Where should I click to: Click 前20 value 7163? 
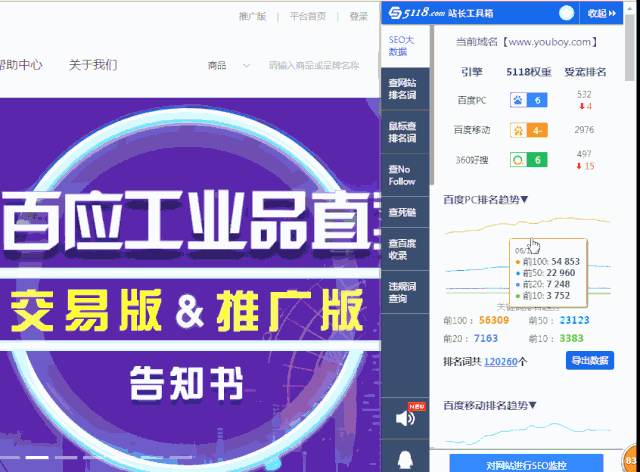click(x=486, y=338)
